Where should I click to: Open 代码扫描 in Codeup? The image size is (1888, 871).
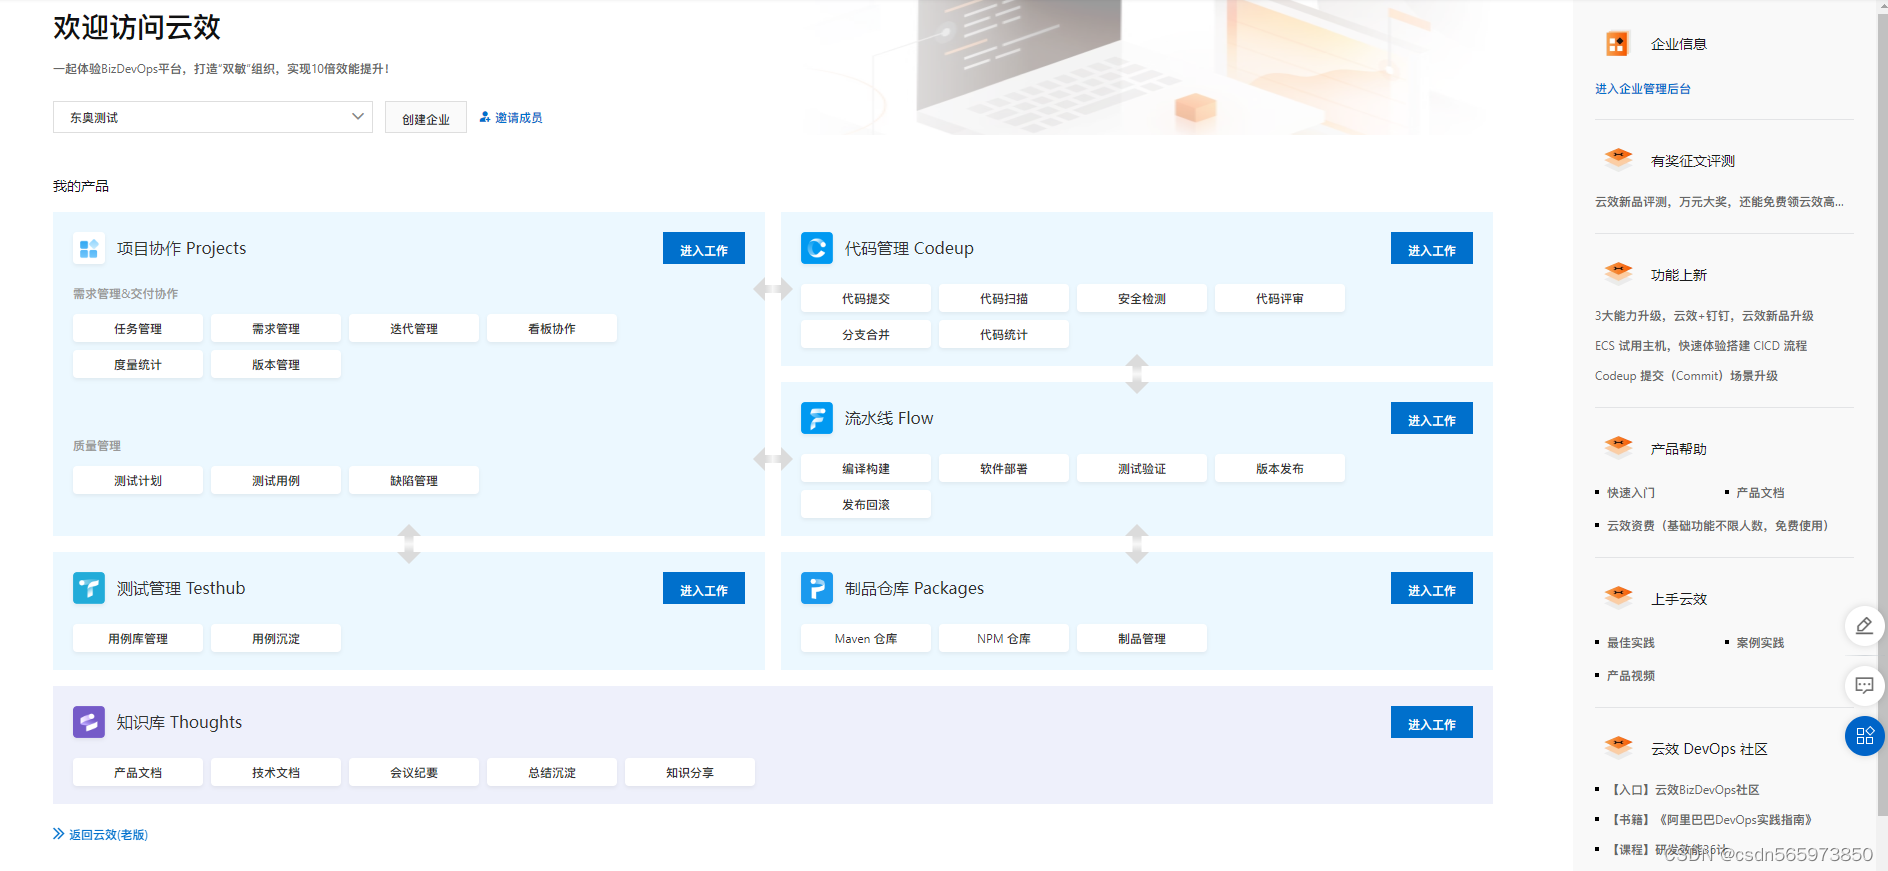1004,298
